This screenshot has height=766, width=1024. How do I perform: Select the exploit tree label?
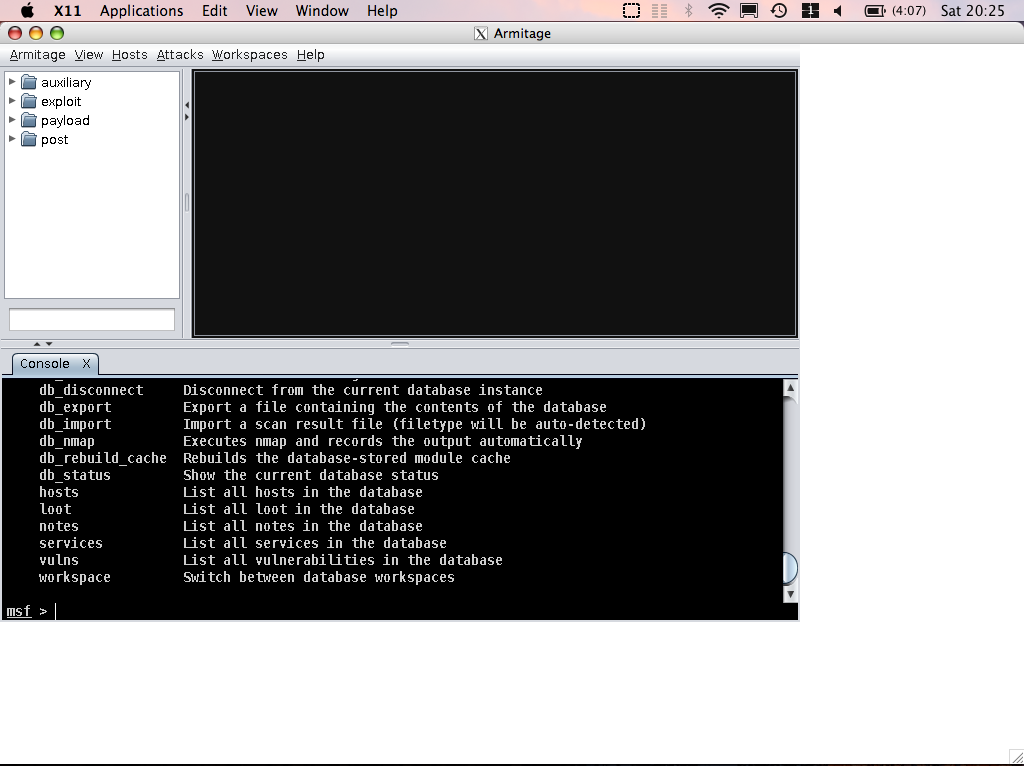pyautogui.click(x=61, y=101)
